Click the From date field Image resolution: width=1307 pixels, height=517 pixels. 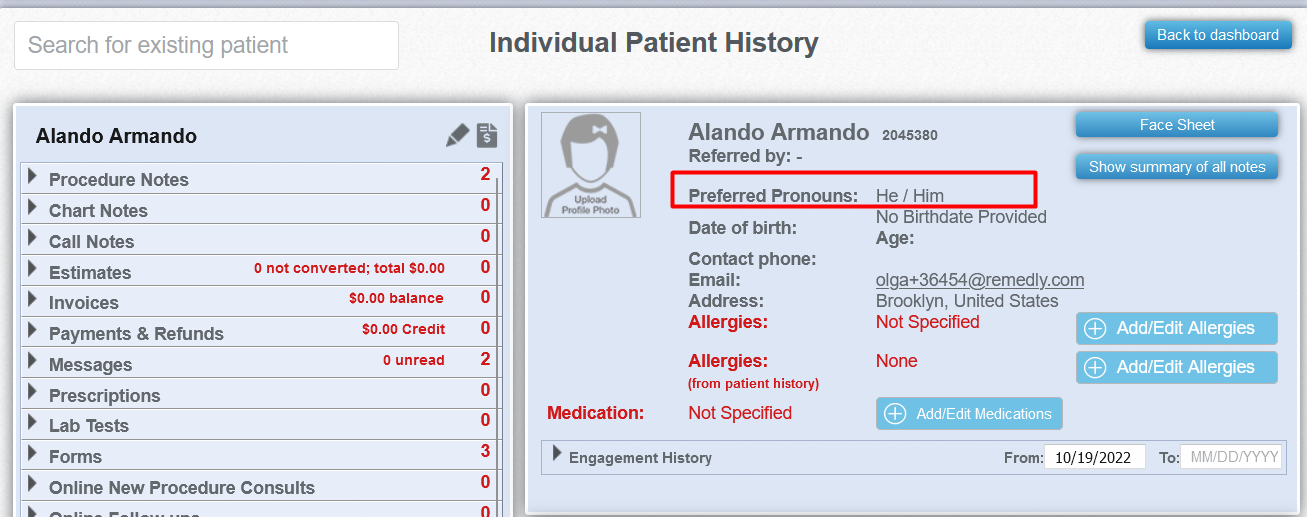tap(1093, 457)
